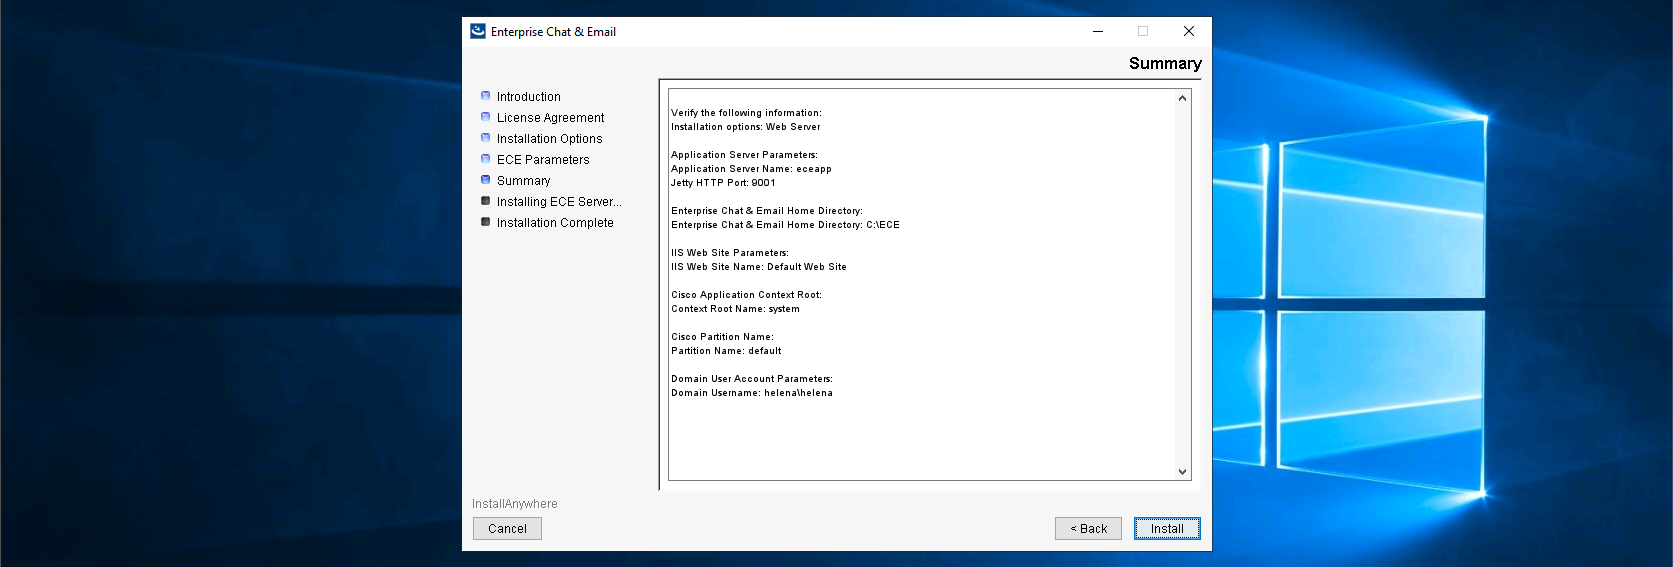Select the ECE Parameters step label
The width and height of the screenshot is (1673, 567).
coord(543,160)
